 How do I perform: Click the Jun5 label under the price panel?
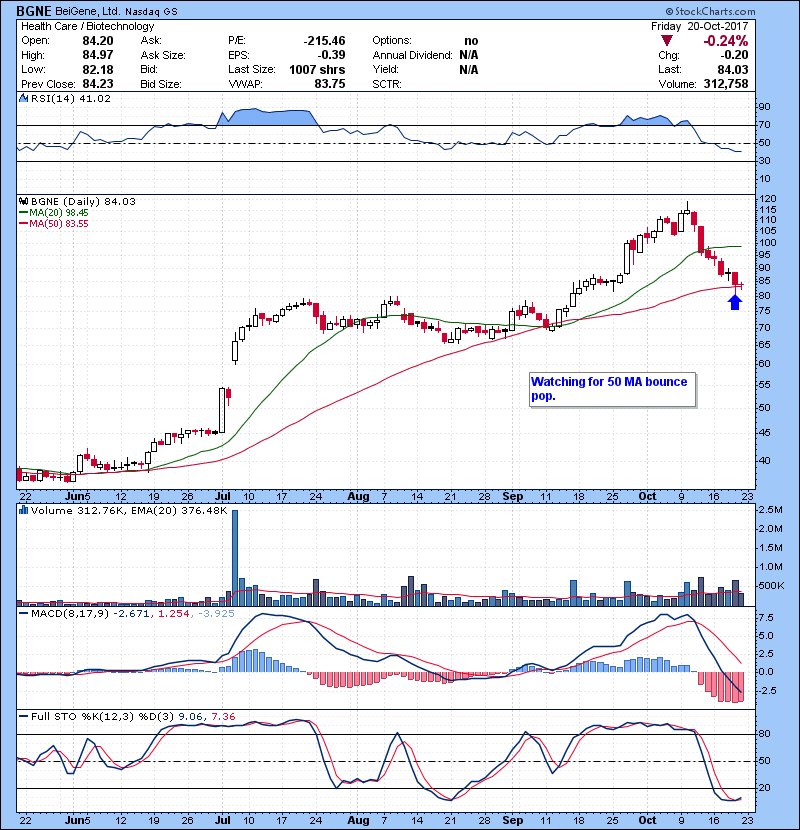[x=77, y=496]
